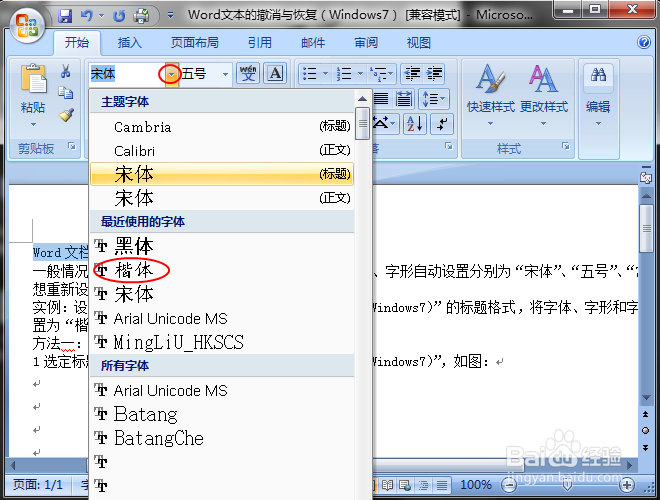Switch to the 引用 tab

(259, 43)
